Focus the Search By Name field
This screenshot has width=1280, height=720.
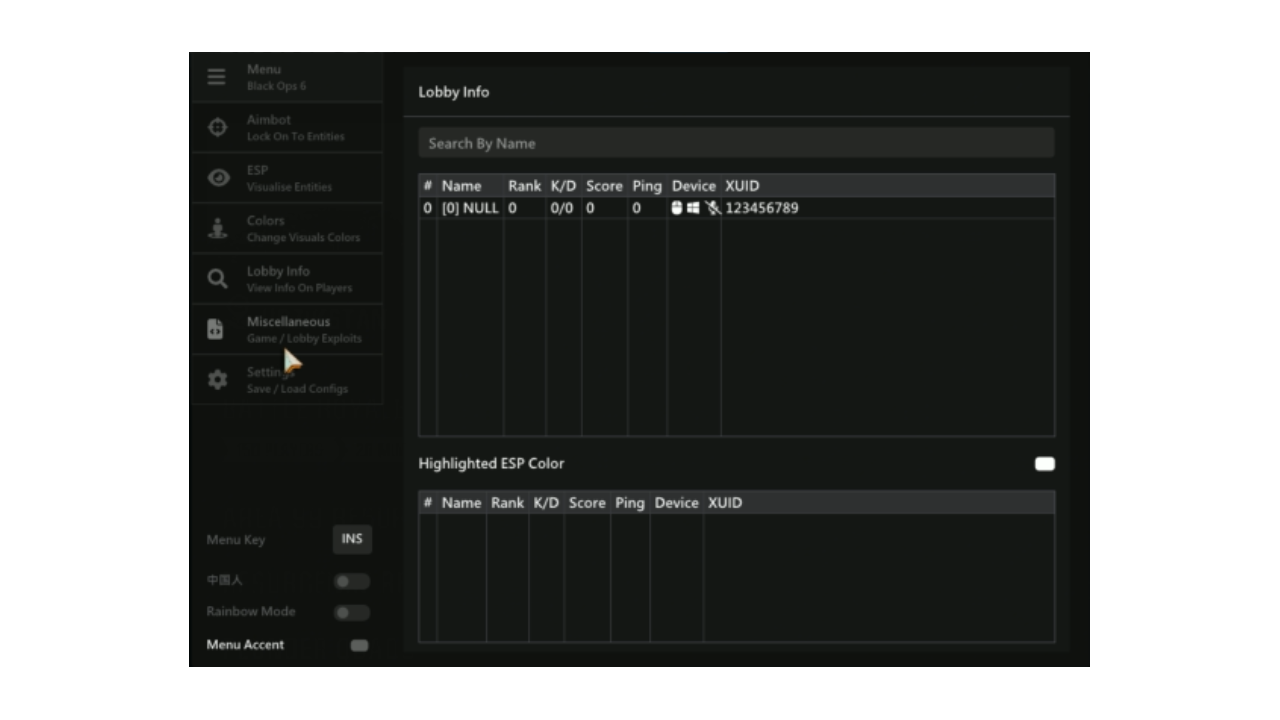tap(736, 143)
